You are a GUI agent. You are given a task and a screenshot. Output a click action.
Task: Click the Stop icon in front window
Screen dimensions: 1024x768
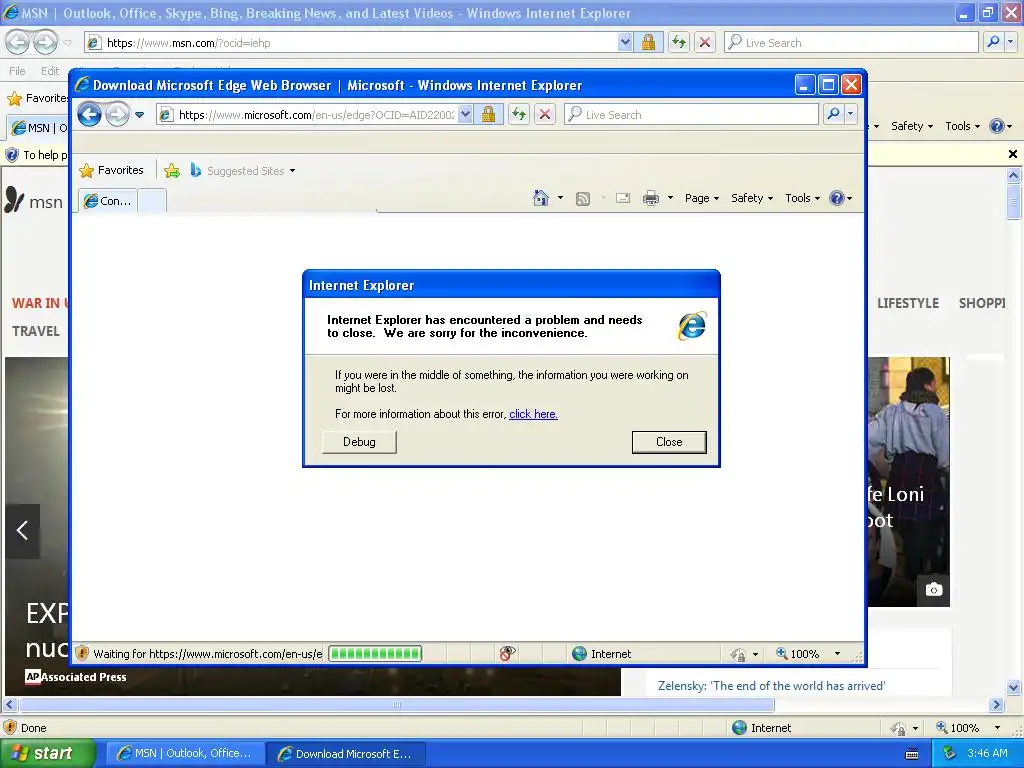pyautogui.click(x=545, y=115)
